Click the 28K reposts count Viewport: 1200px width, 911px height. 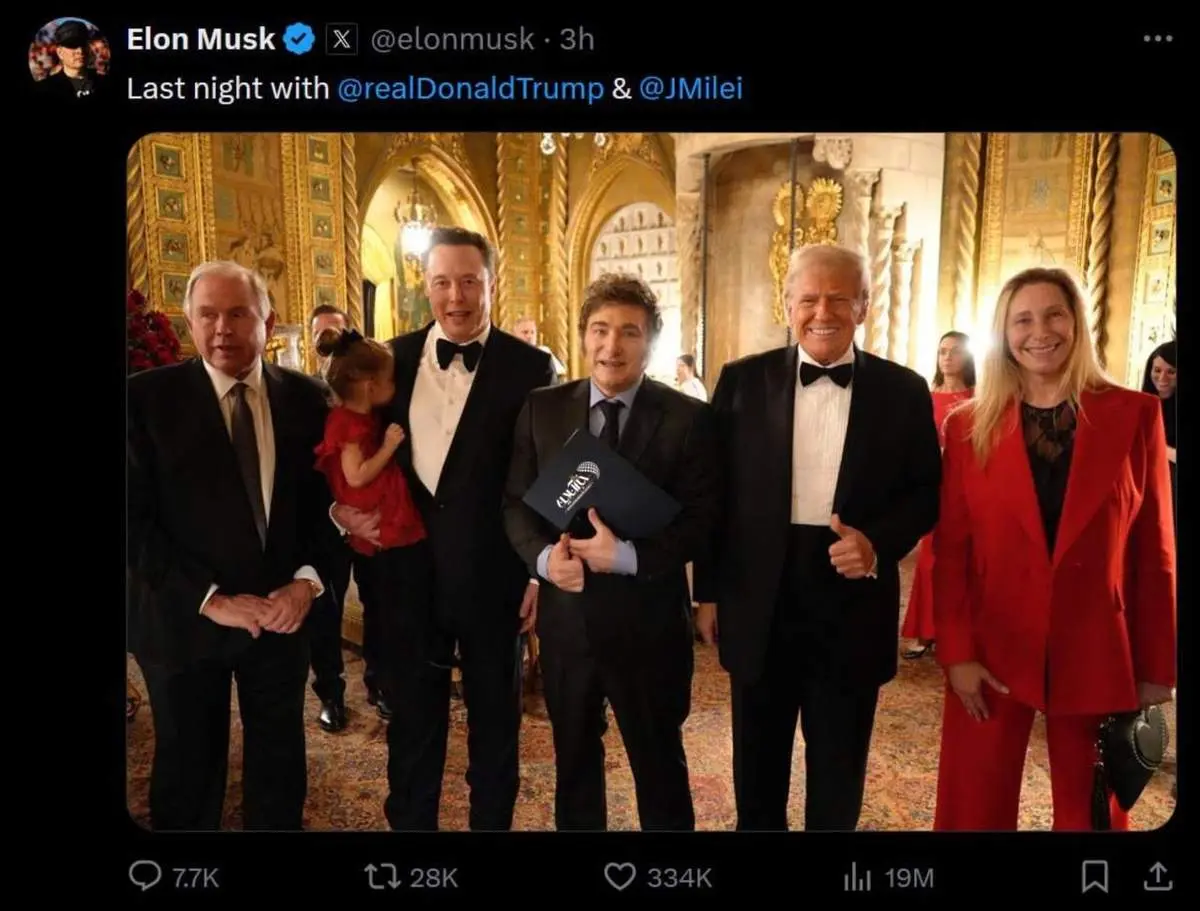pyautogui.click(x=434, y=878)
